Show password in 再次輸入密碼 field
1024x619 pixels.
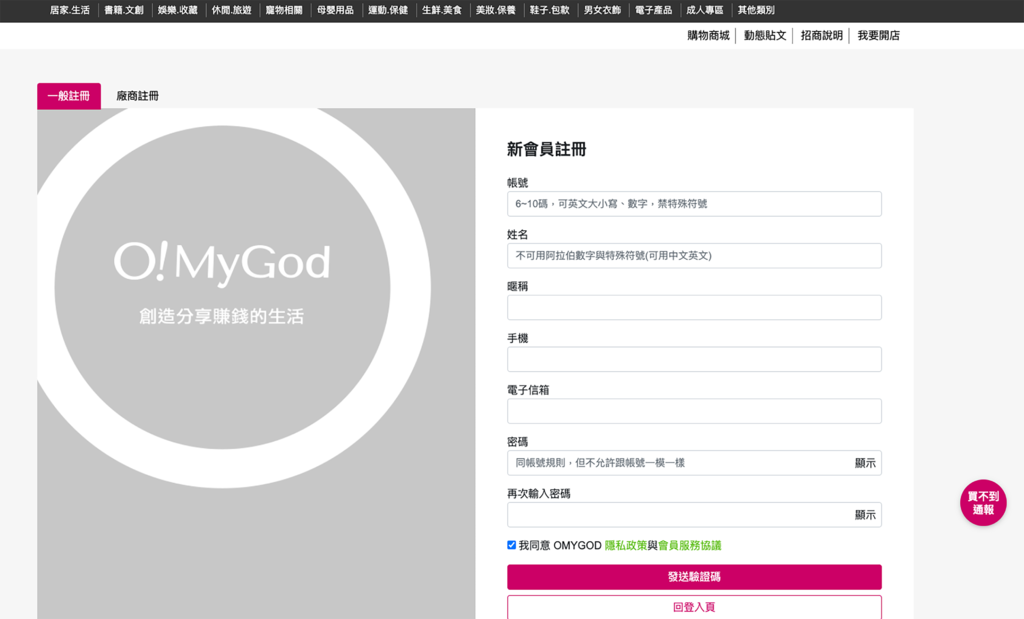tap(865, 515)
